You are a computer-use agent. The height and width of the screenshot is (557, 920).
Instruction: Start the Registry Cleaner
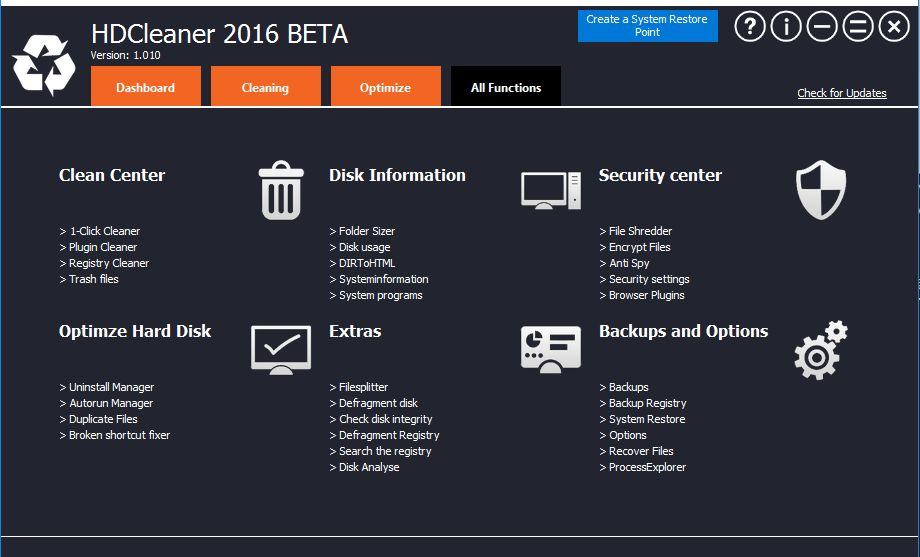click(104, 263)
